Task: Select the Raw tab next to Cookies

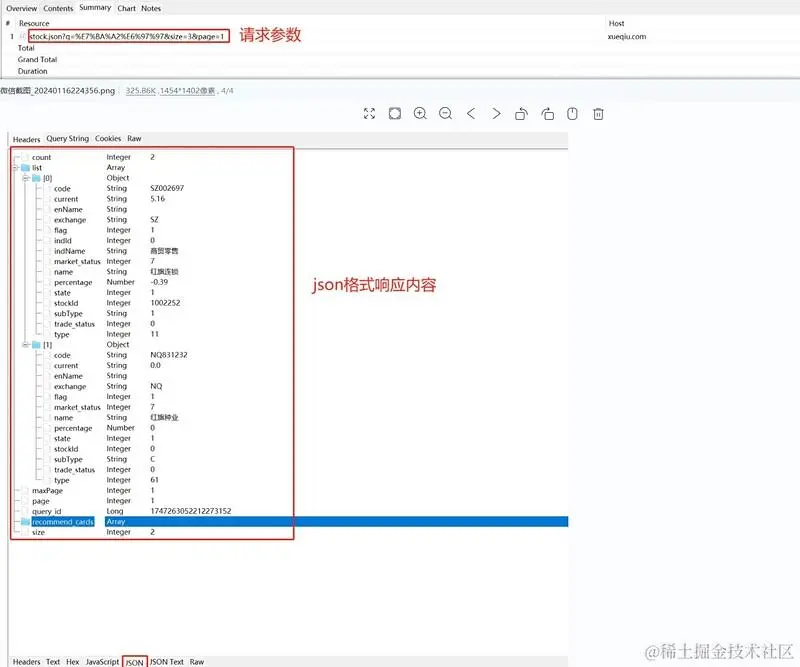Action: [x=134, y=138]
